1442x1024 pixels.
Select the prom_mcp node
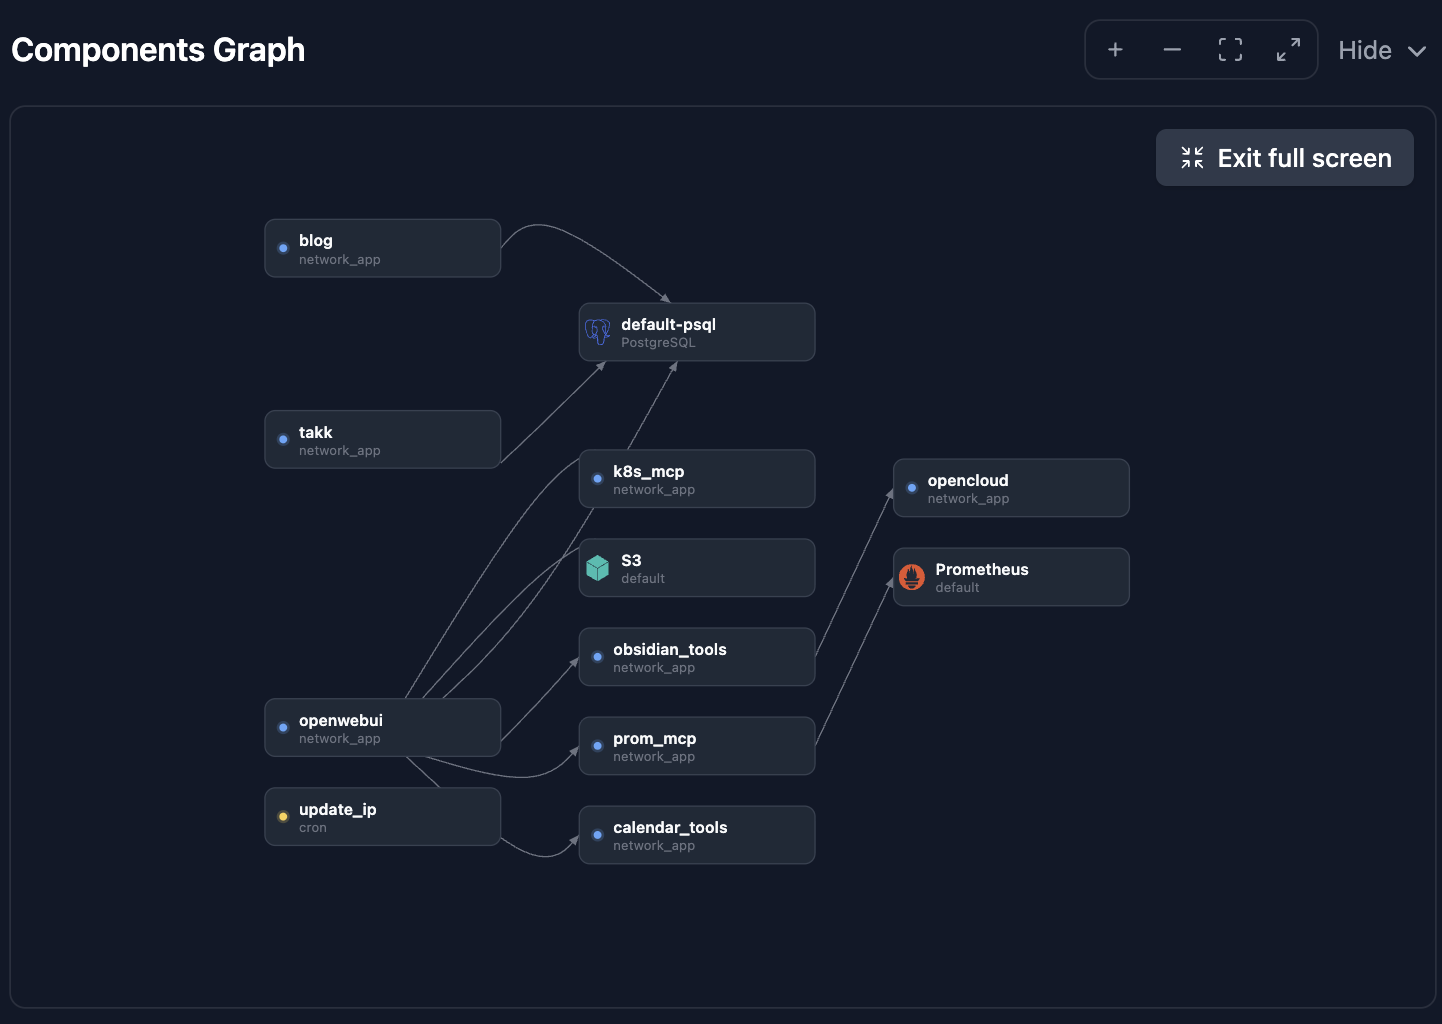coord(697,746)
